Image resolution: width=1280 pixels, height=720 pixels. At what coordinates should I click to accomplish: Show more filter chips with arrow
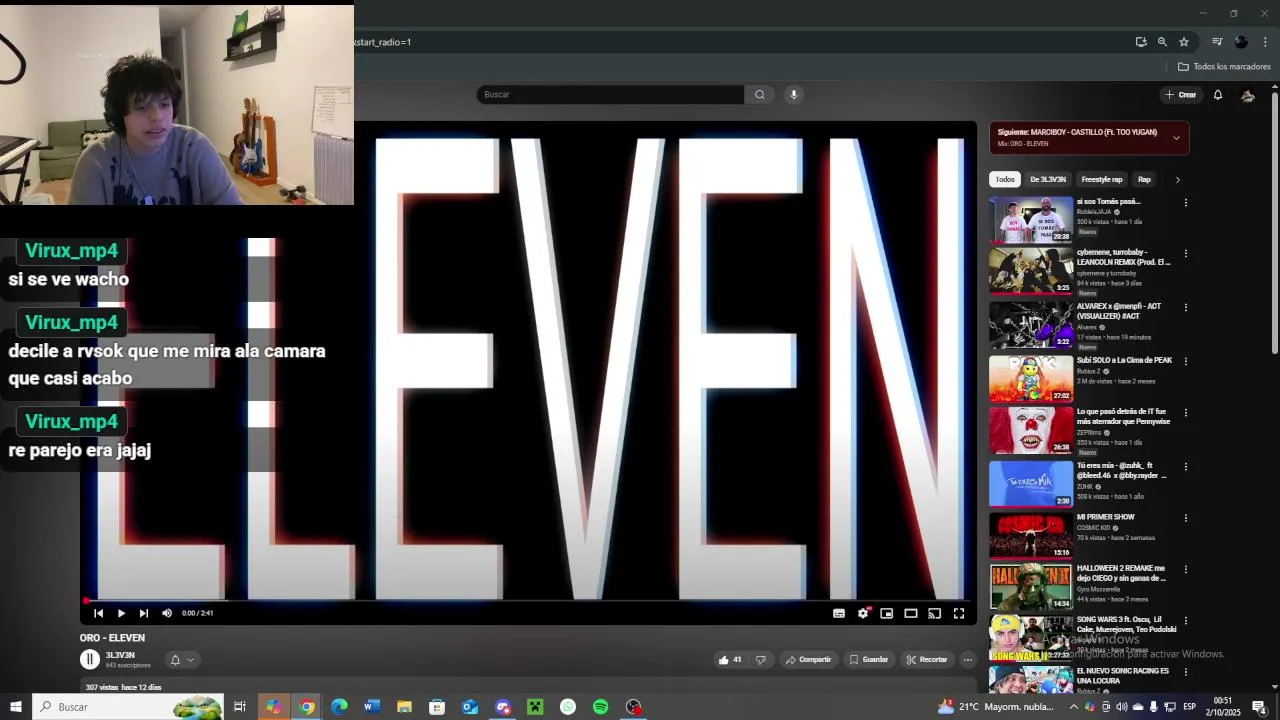(1177, 179)
